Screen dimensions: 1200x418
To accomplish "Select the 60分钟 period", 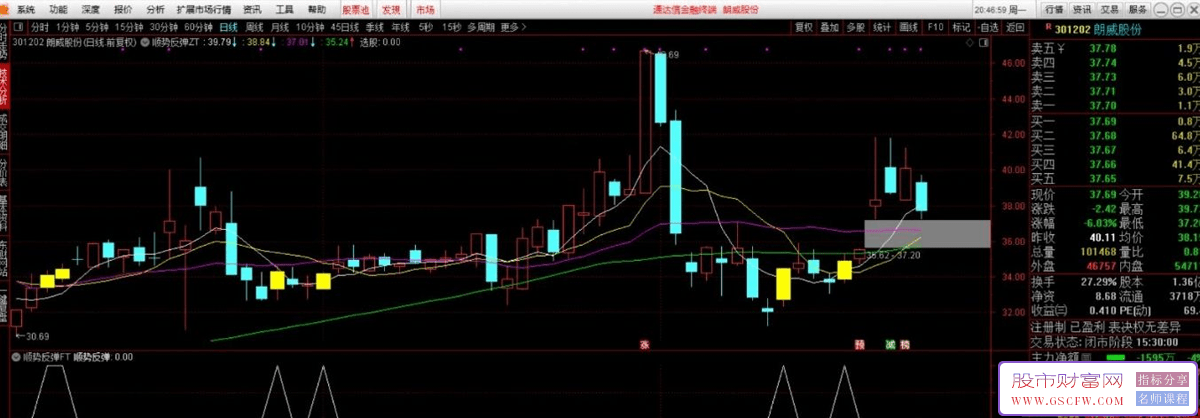I will [199, 27].
